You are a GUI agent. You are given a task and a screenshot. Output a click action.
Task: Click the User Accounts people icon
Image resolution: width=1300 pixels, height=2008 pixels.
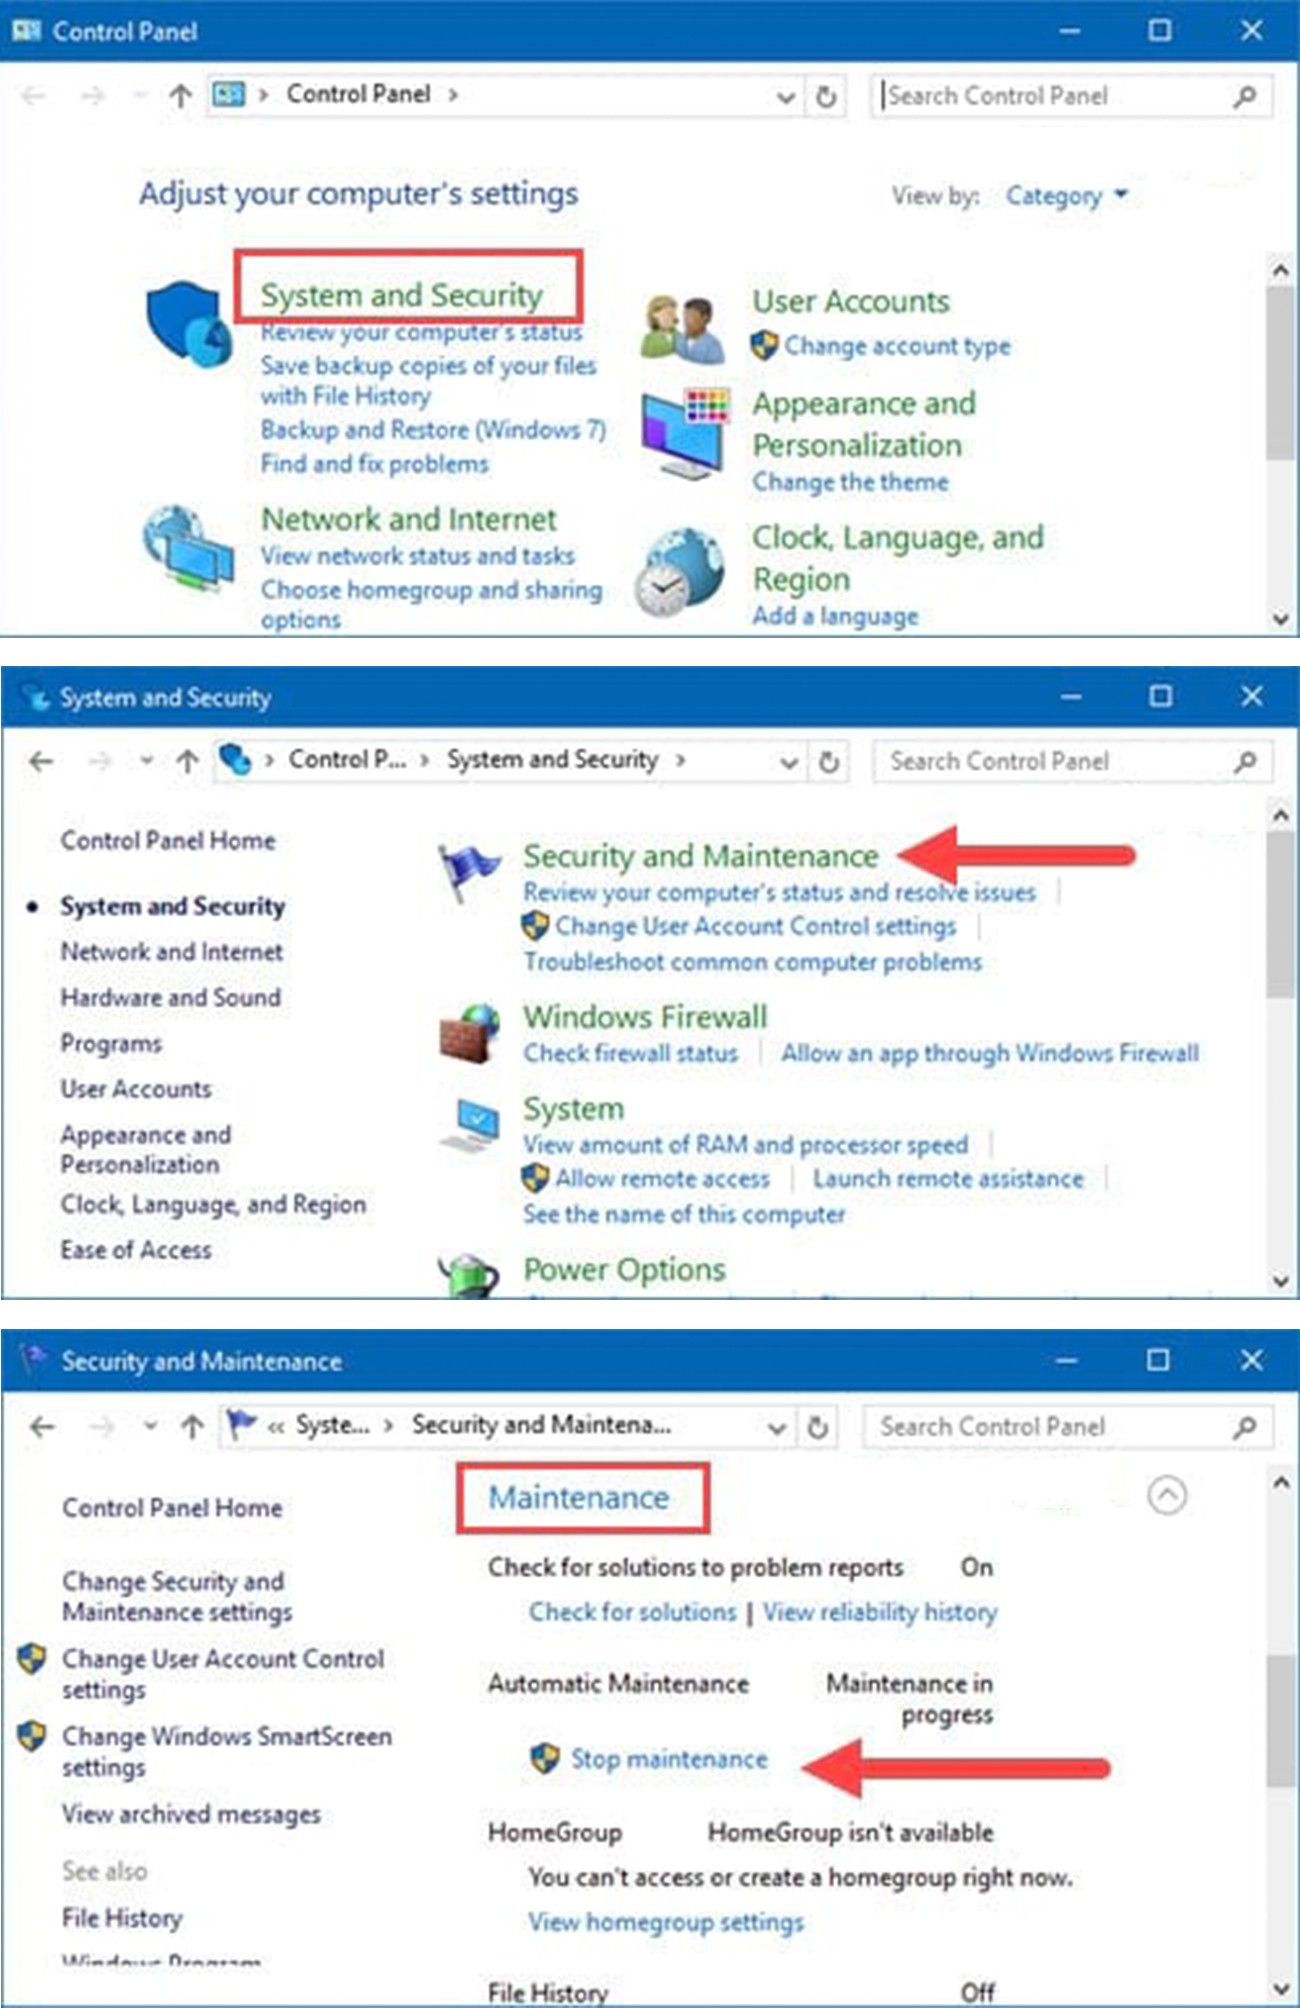click(x=684, y=329)
